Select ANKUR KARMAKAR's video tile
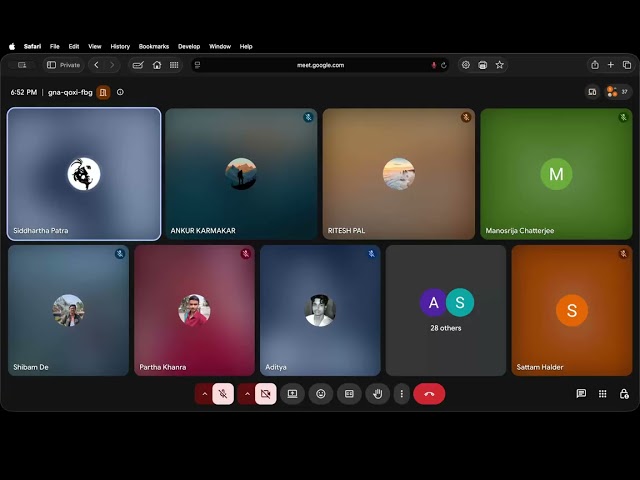Screen dimensions: 640x480 [x=241, y=174]
